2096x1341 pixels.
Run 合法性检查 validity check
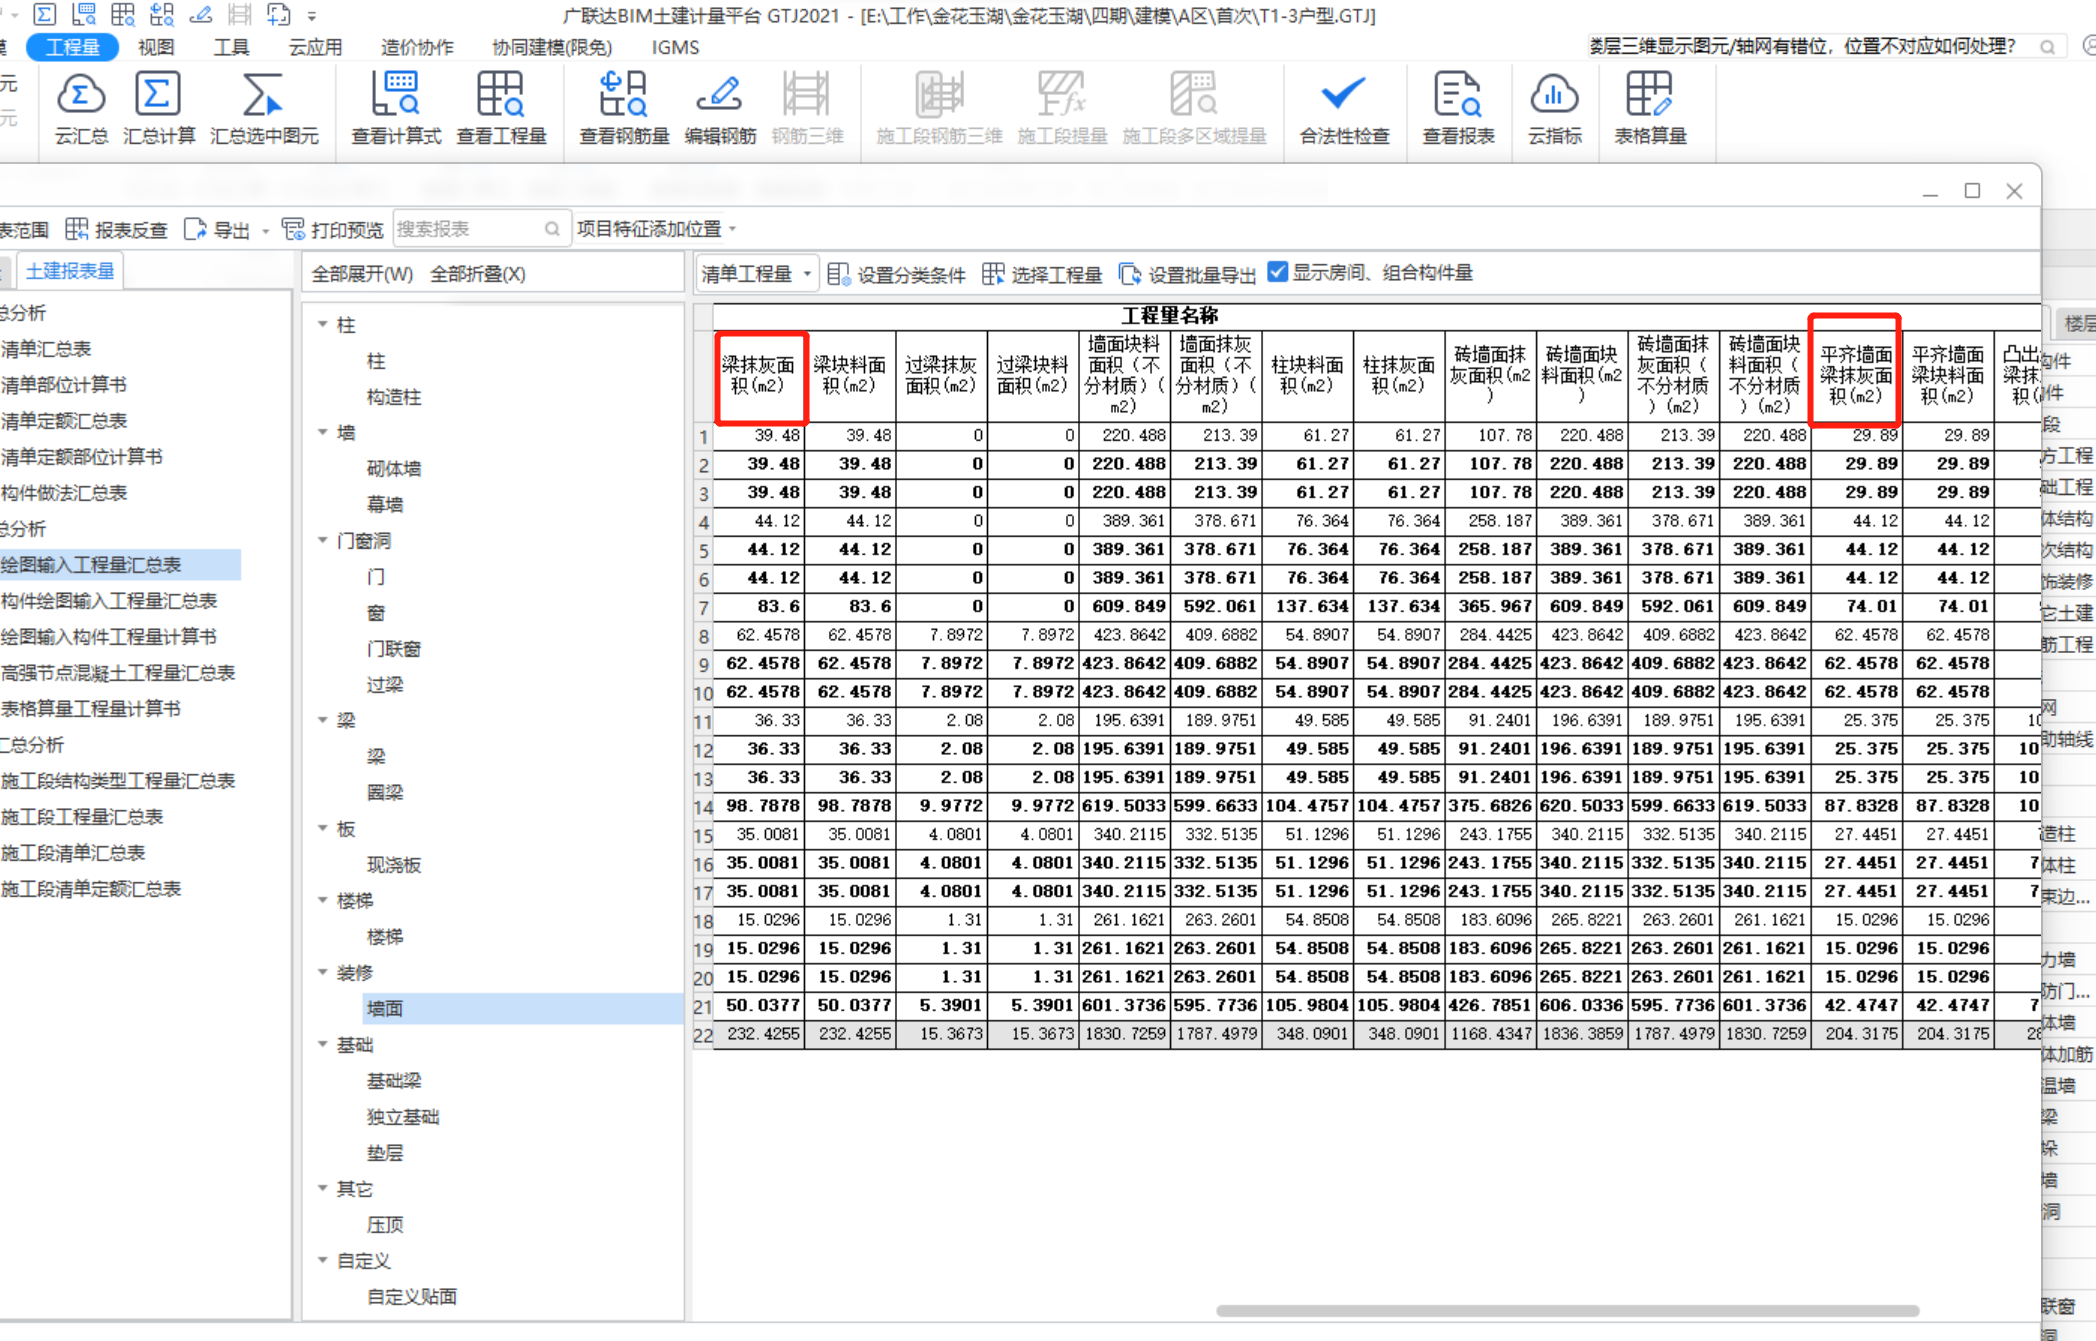pos(1344,109)
